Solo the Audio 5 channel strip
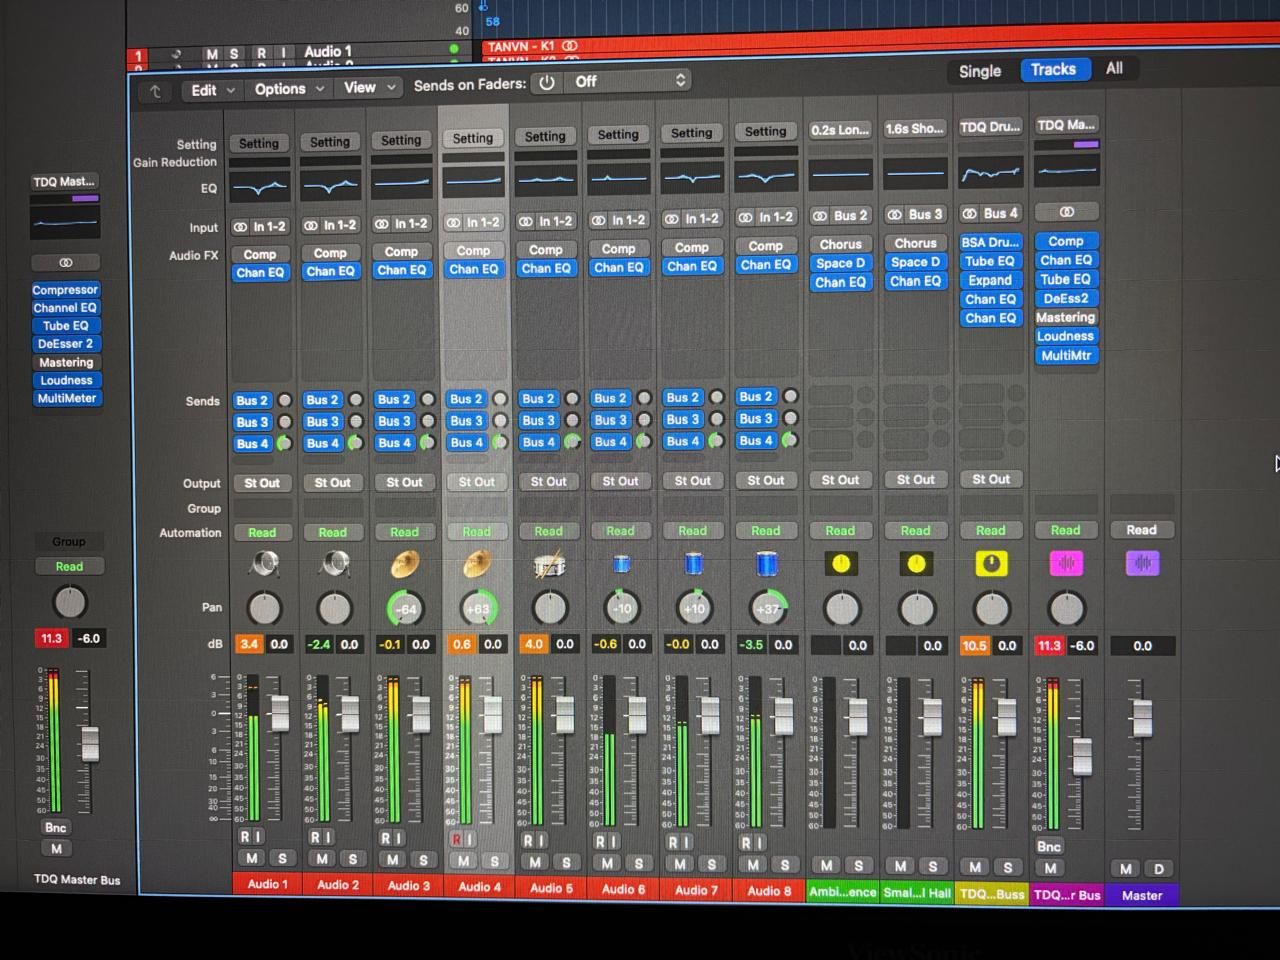This screenshot has height=960, width=1280. coord(566,862)
